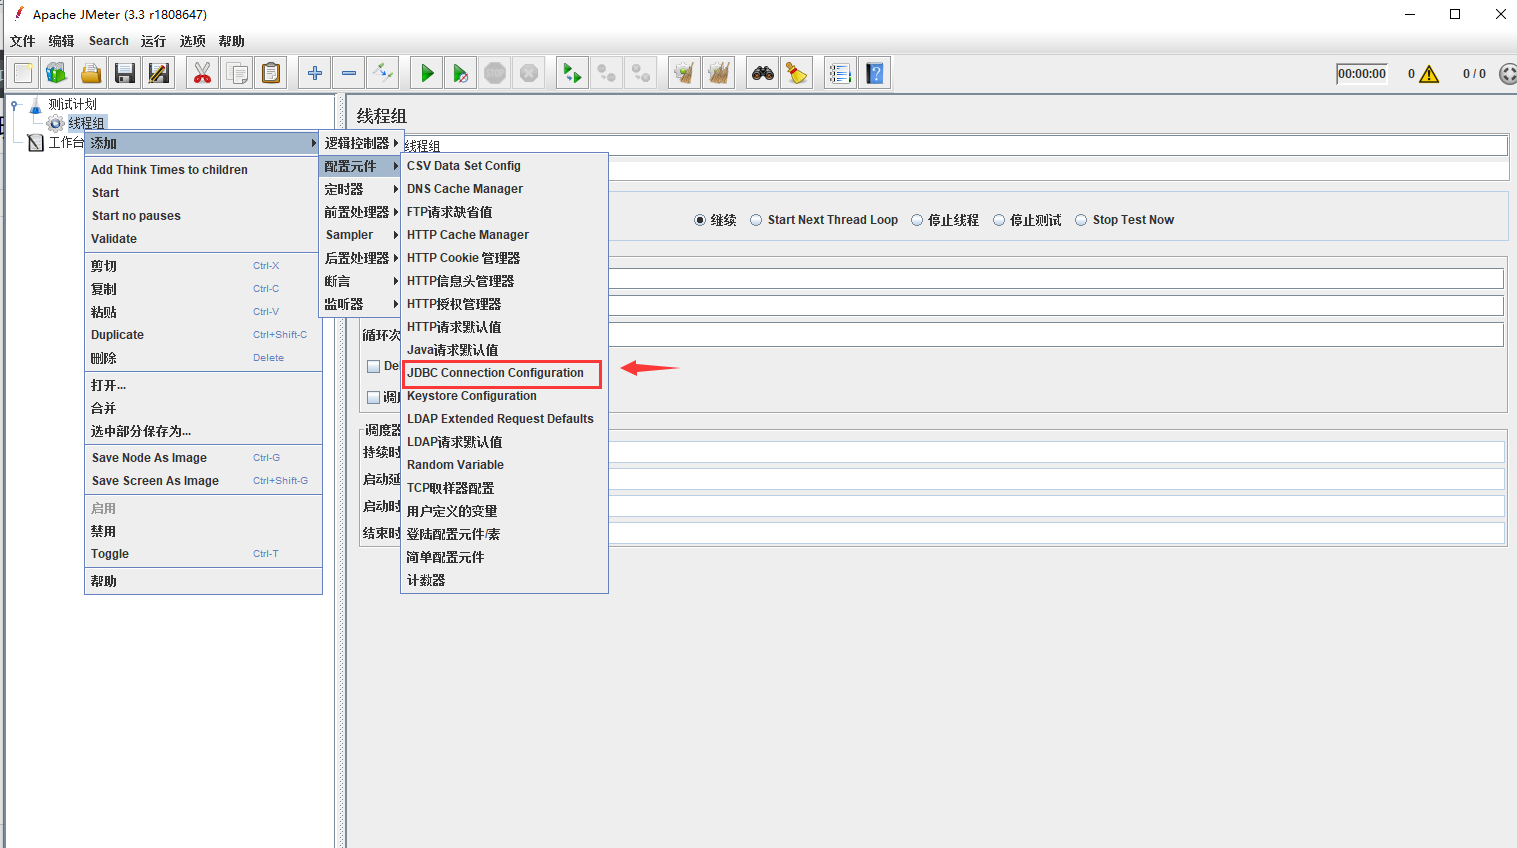
Task: Open the 运行 menu in menu bar
Action: point(153,41)
